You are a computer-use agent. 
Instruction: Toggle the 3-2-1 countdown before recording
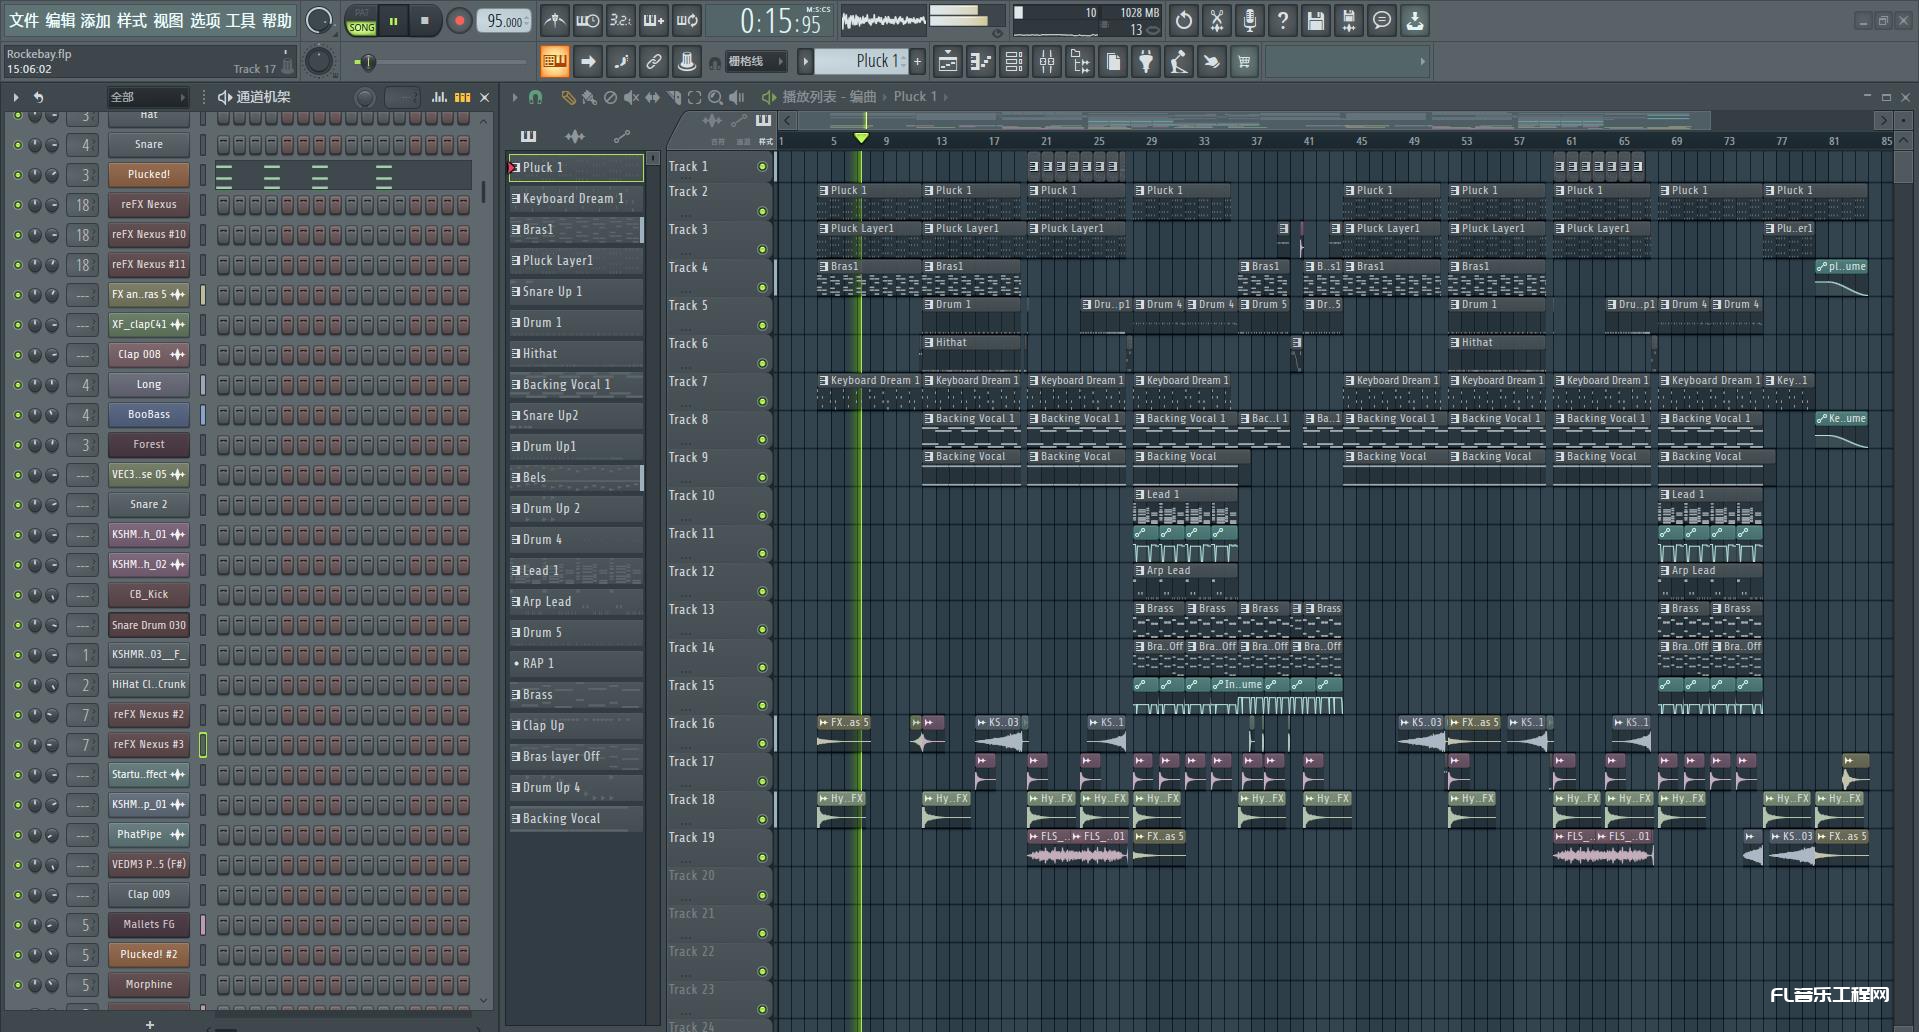[x=621, y=20]
